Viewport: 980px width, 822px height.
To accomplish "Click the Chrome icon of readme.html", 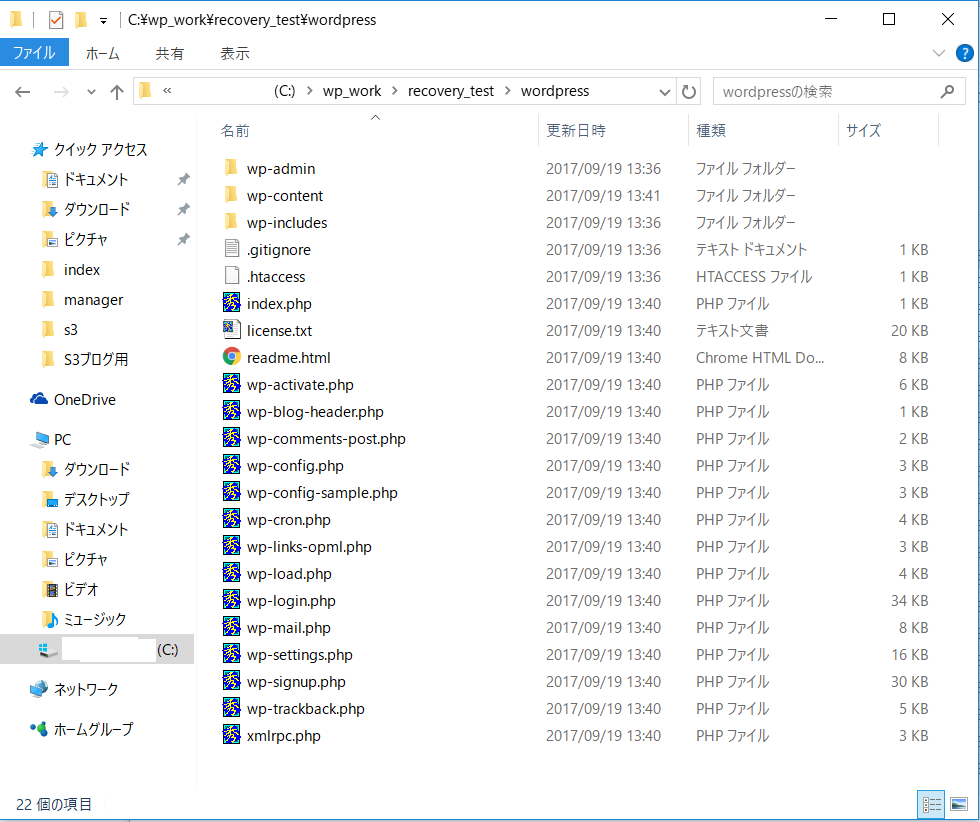I will tap(231, 356).
